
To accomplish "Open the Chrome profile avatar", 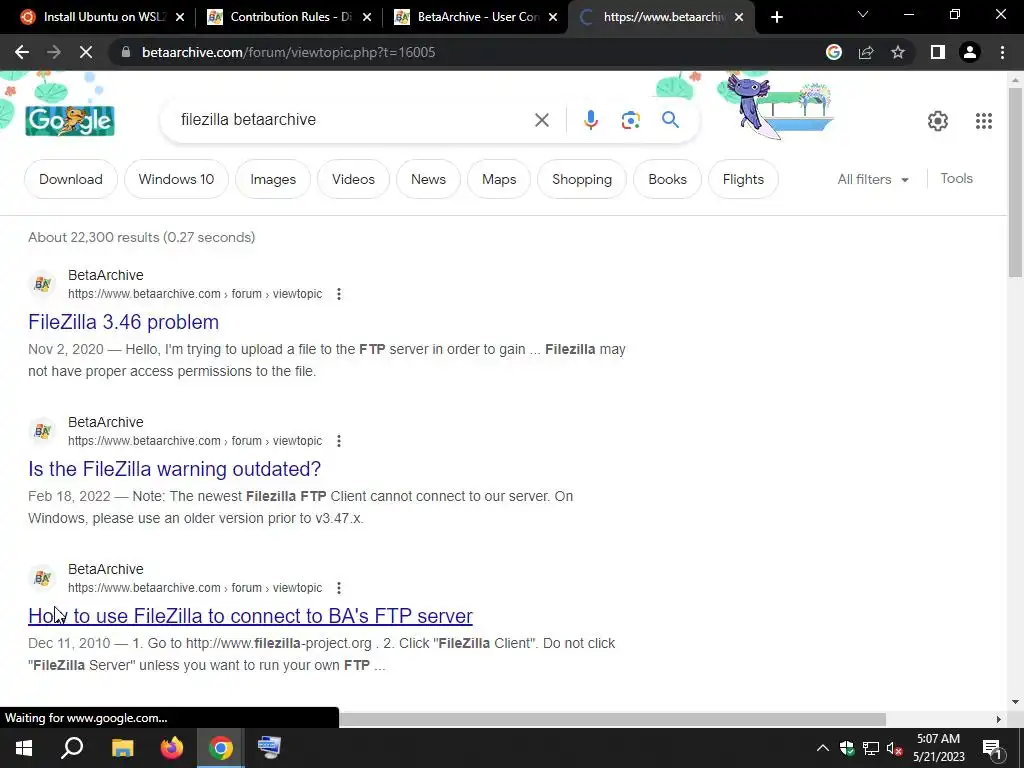I will pos(970,52).
